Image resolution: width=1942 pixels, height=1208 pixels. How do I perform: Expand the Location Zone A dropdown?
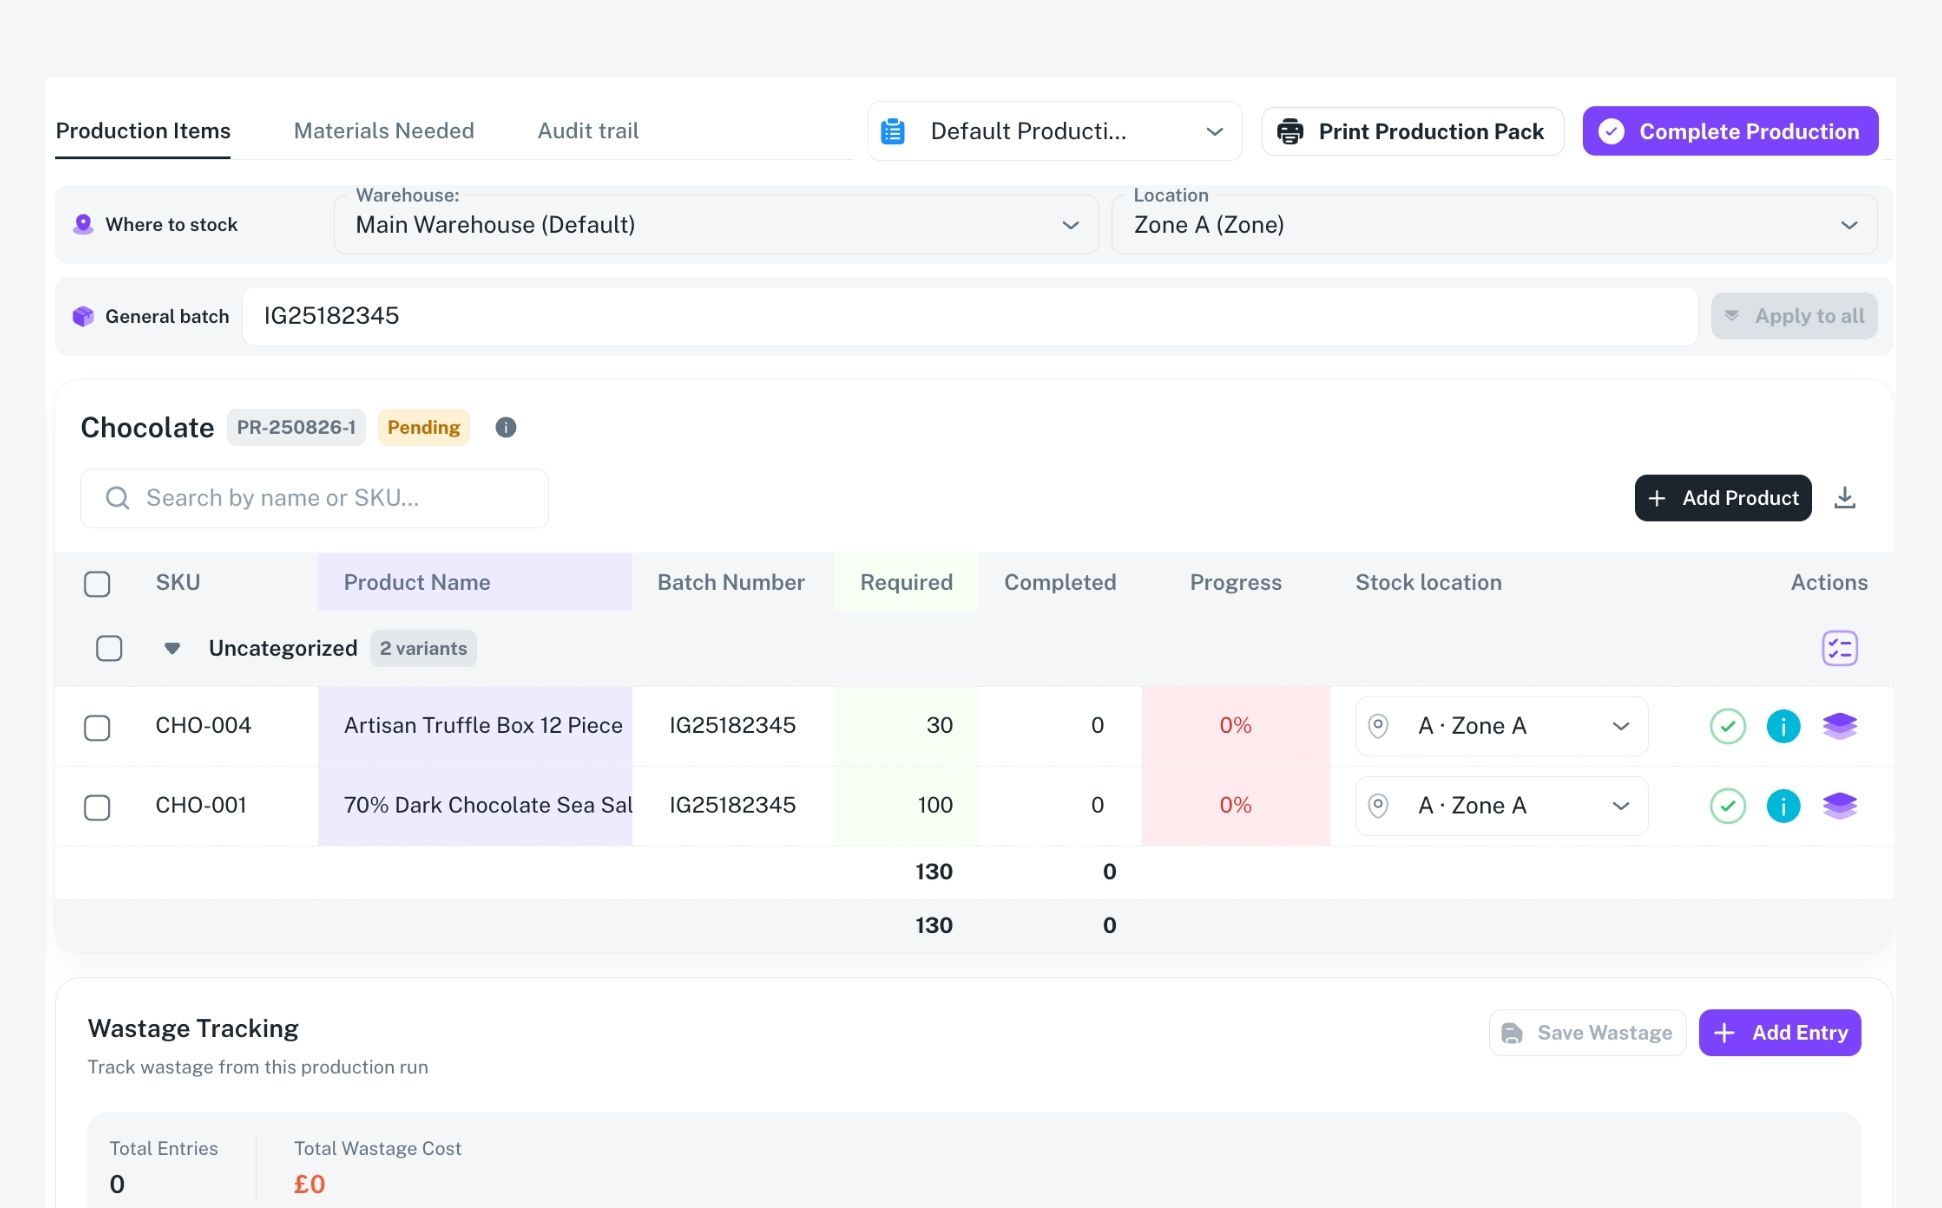tap(1494, 225)
